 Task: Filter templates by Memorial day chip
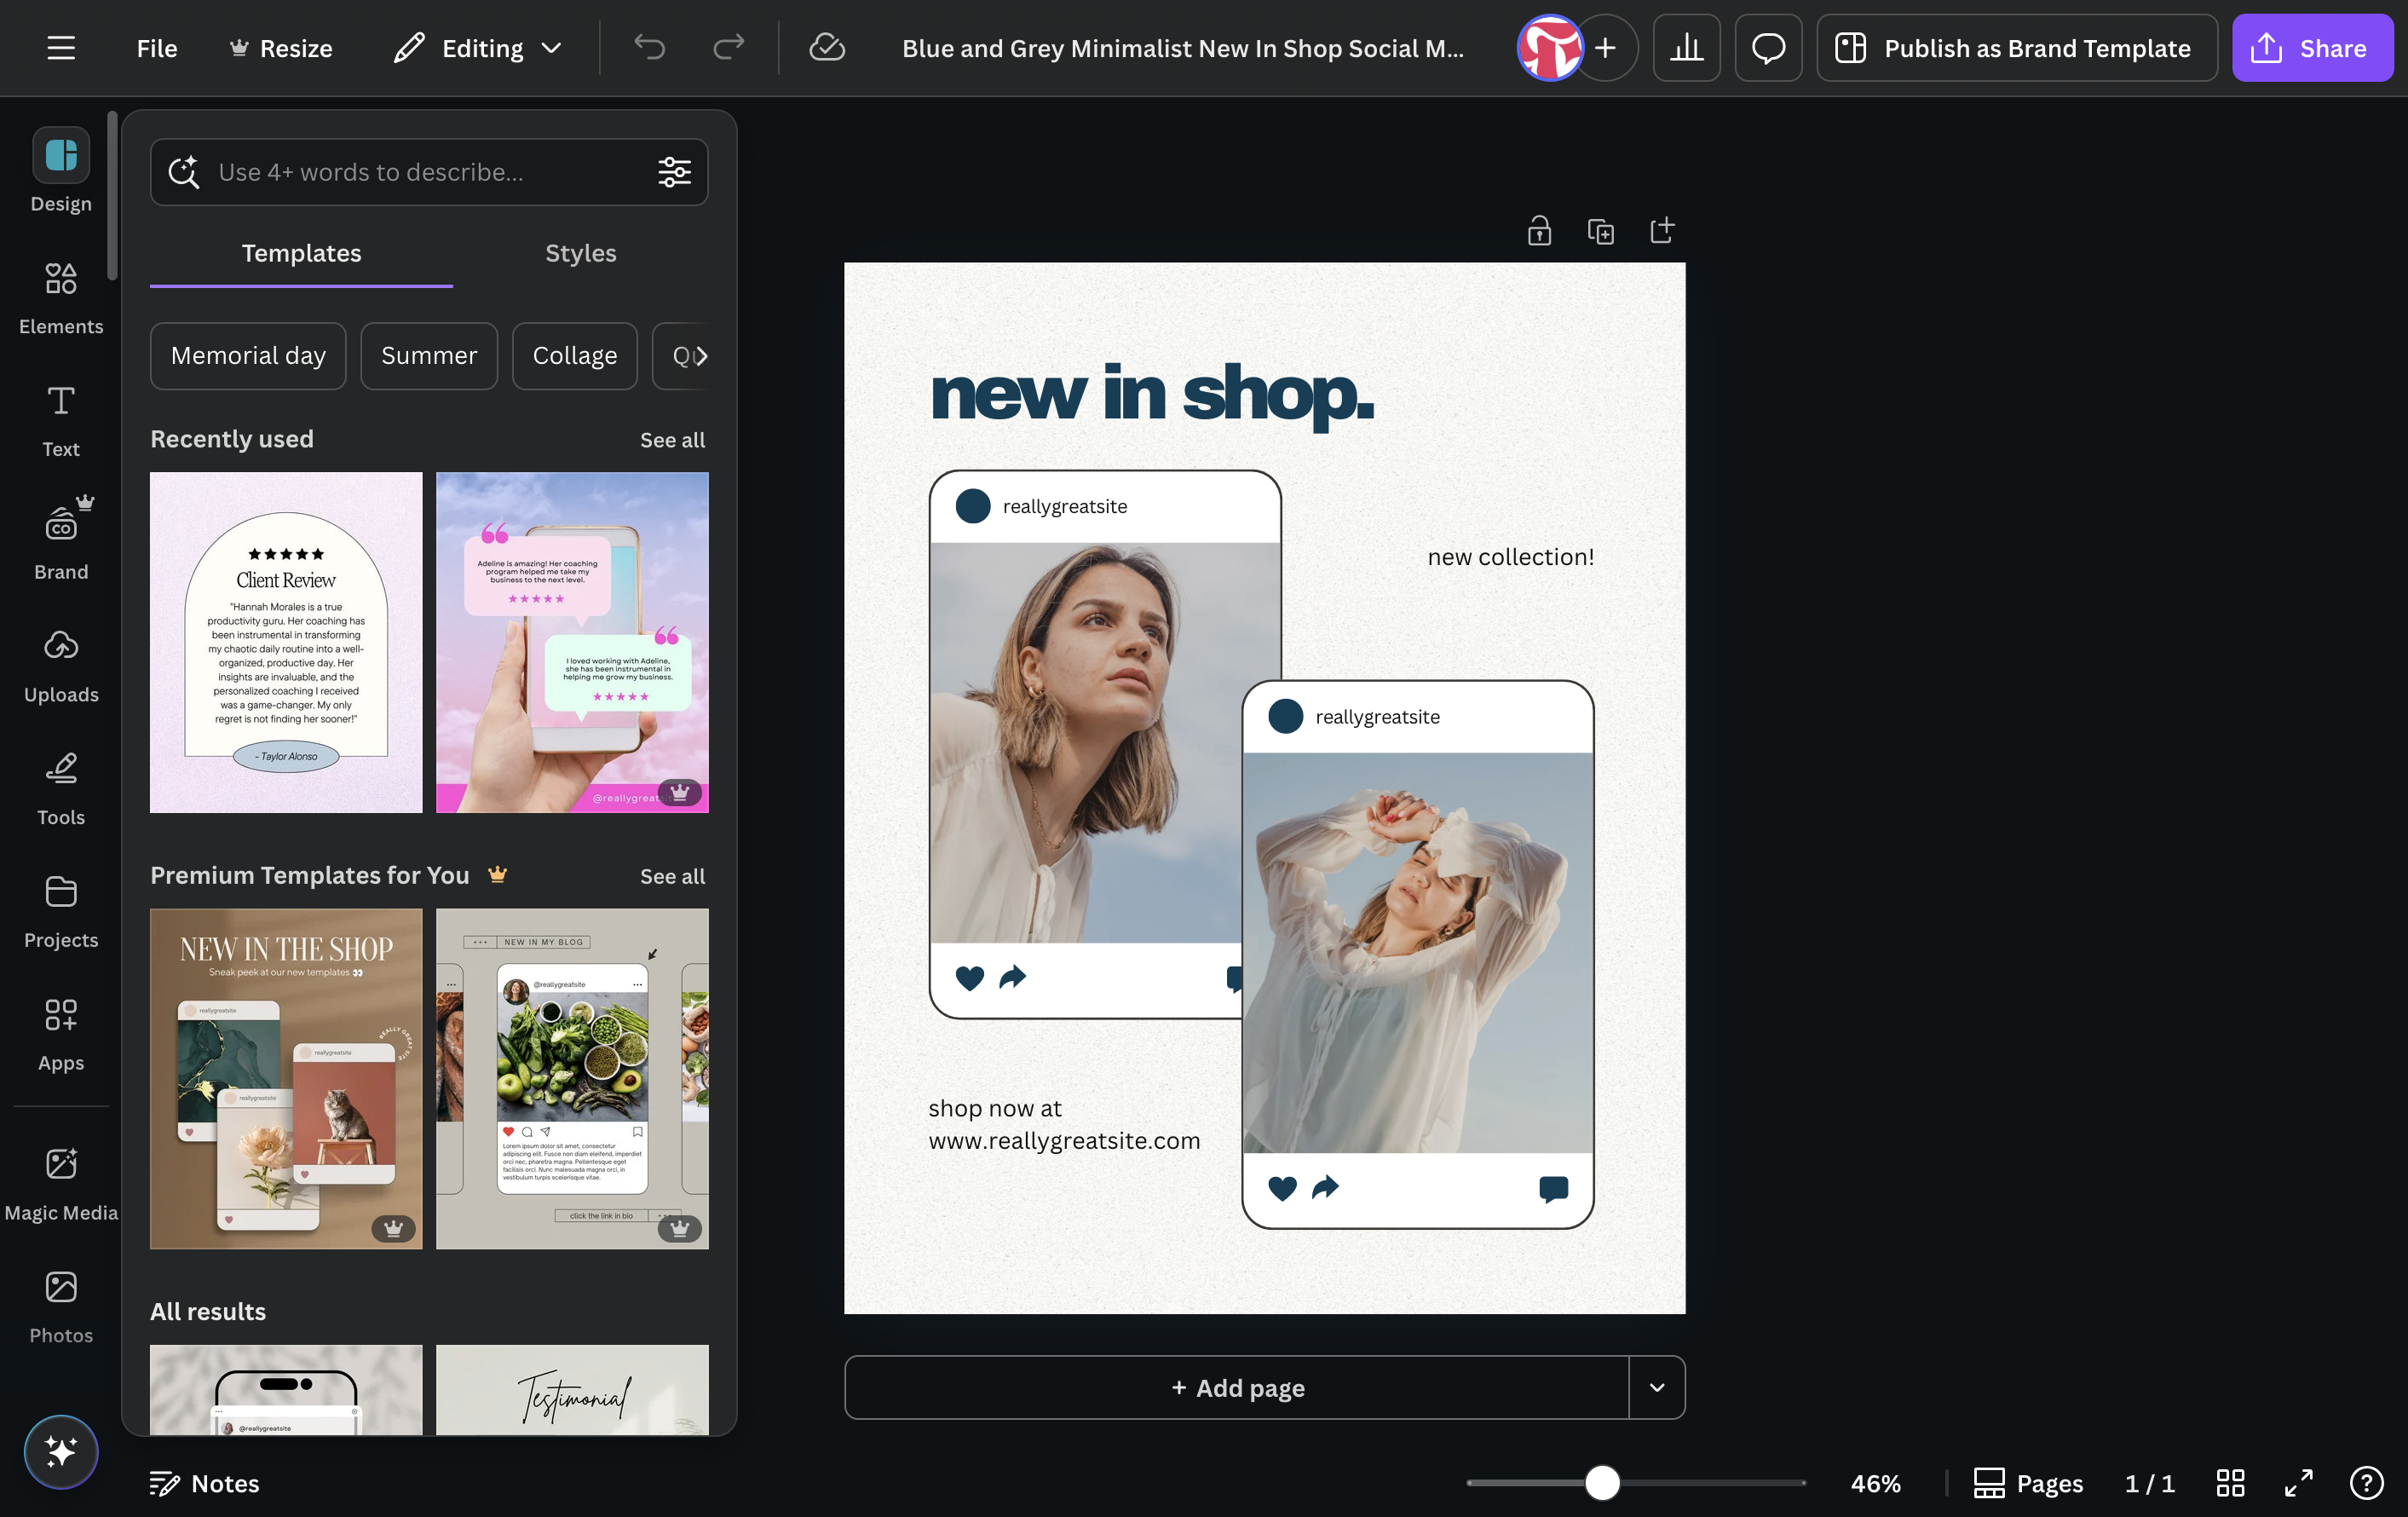(248, 355)
